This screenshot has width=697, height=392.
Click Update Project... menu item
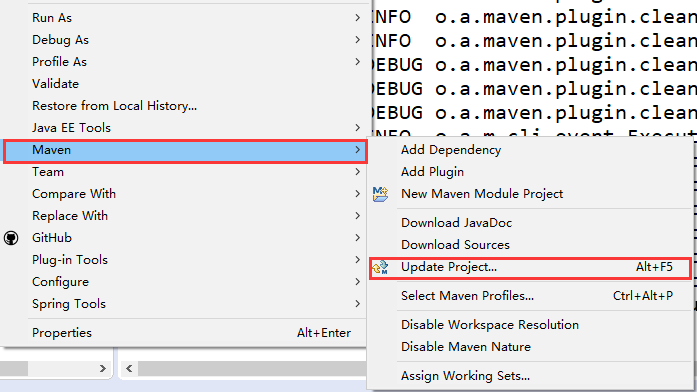(531, 268)
